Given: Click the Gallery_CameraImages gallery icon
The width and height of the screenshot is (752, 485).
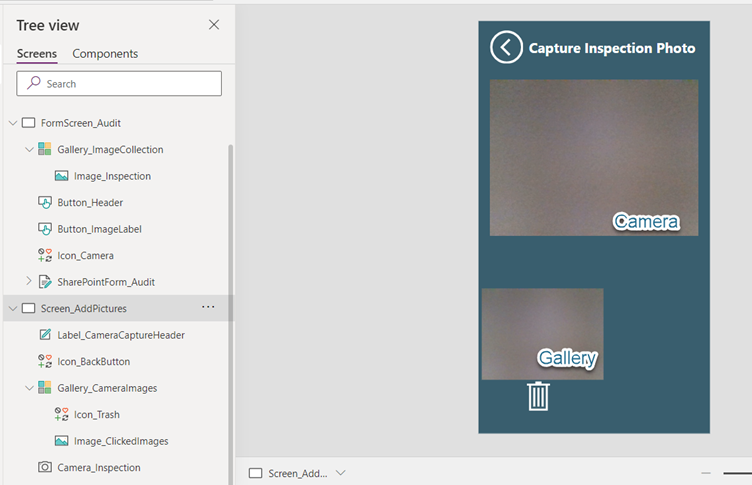Looking at the screenshot, I should 45,388.
